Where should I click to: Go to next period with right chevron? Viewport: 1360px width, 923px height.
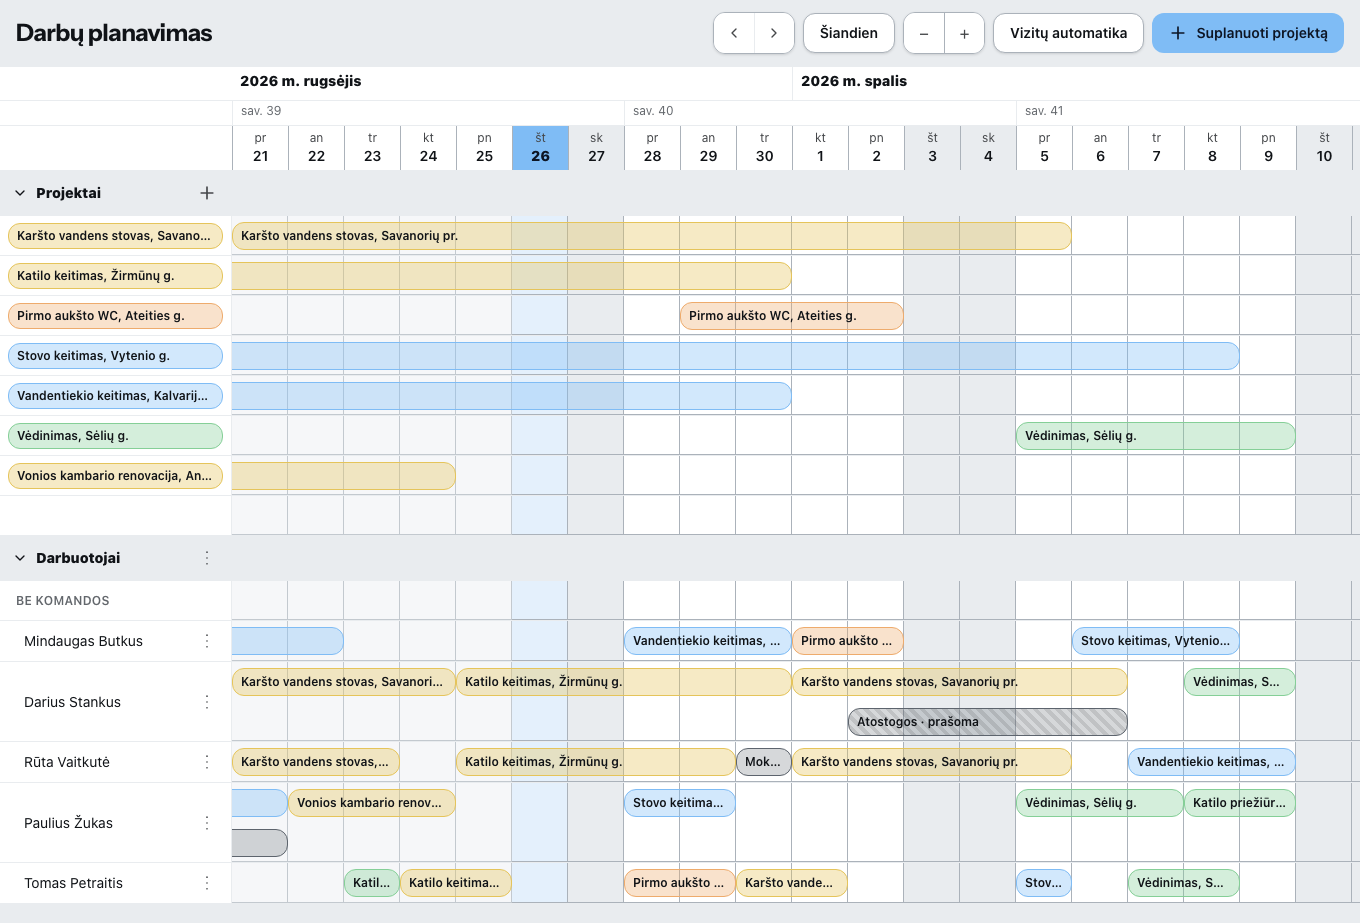774,33
